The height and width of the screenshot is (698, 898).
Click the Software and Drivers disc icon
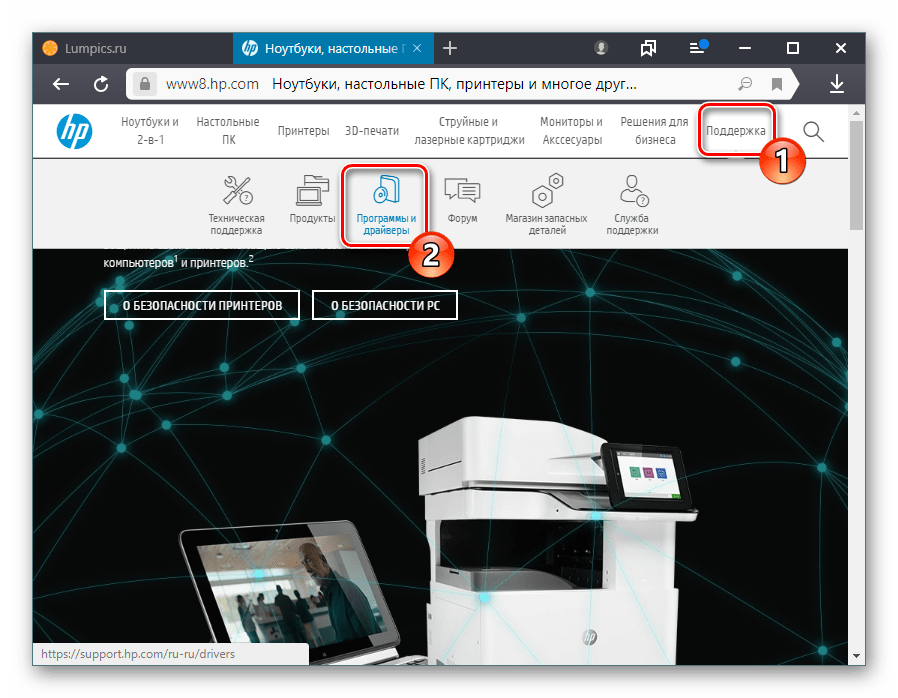386,190
